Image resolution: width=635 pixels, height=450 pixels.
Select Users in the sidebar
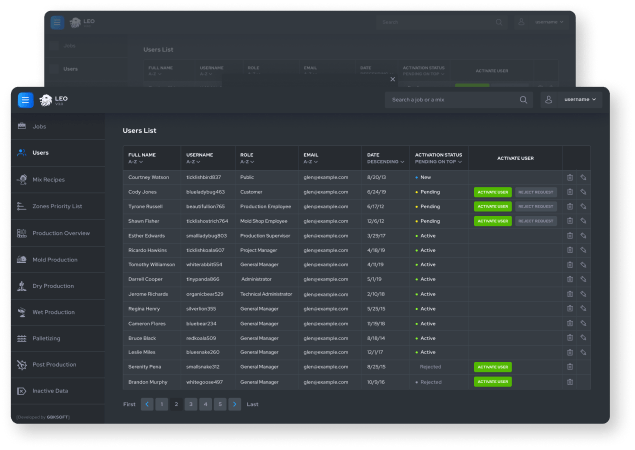tap(58, 153)
